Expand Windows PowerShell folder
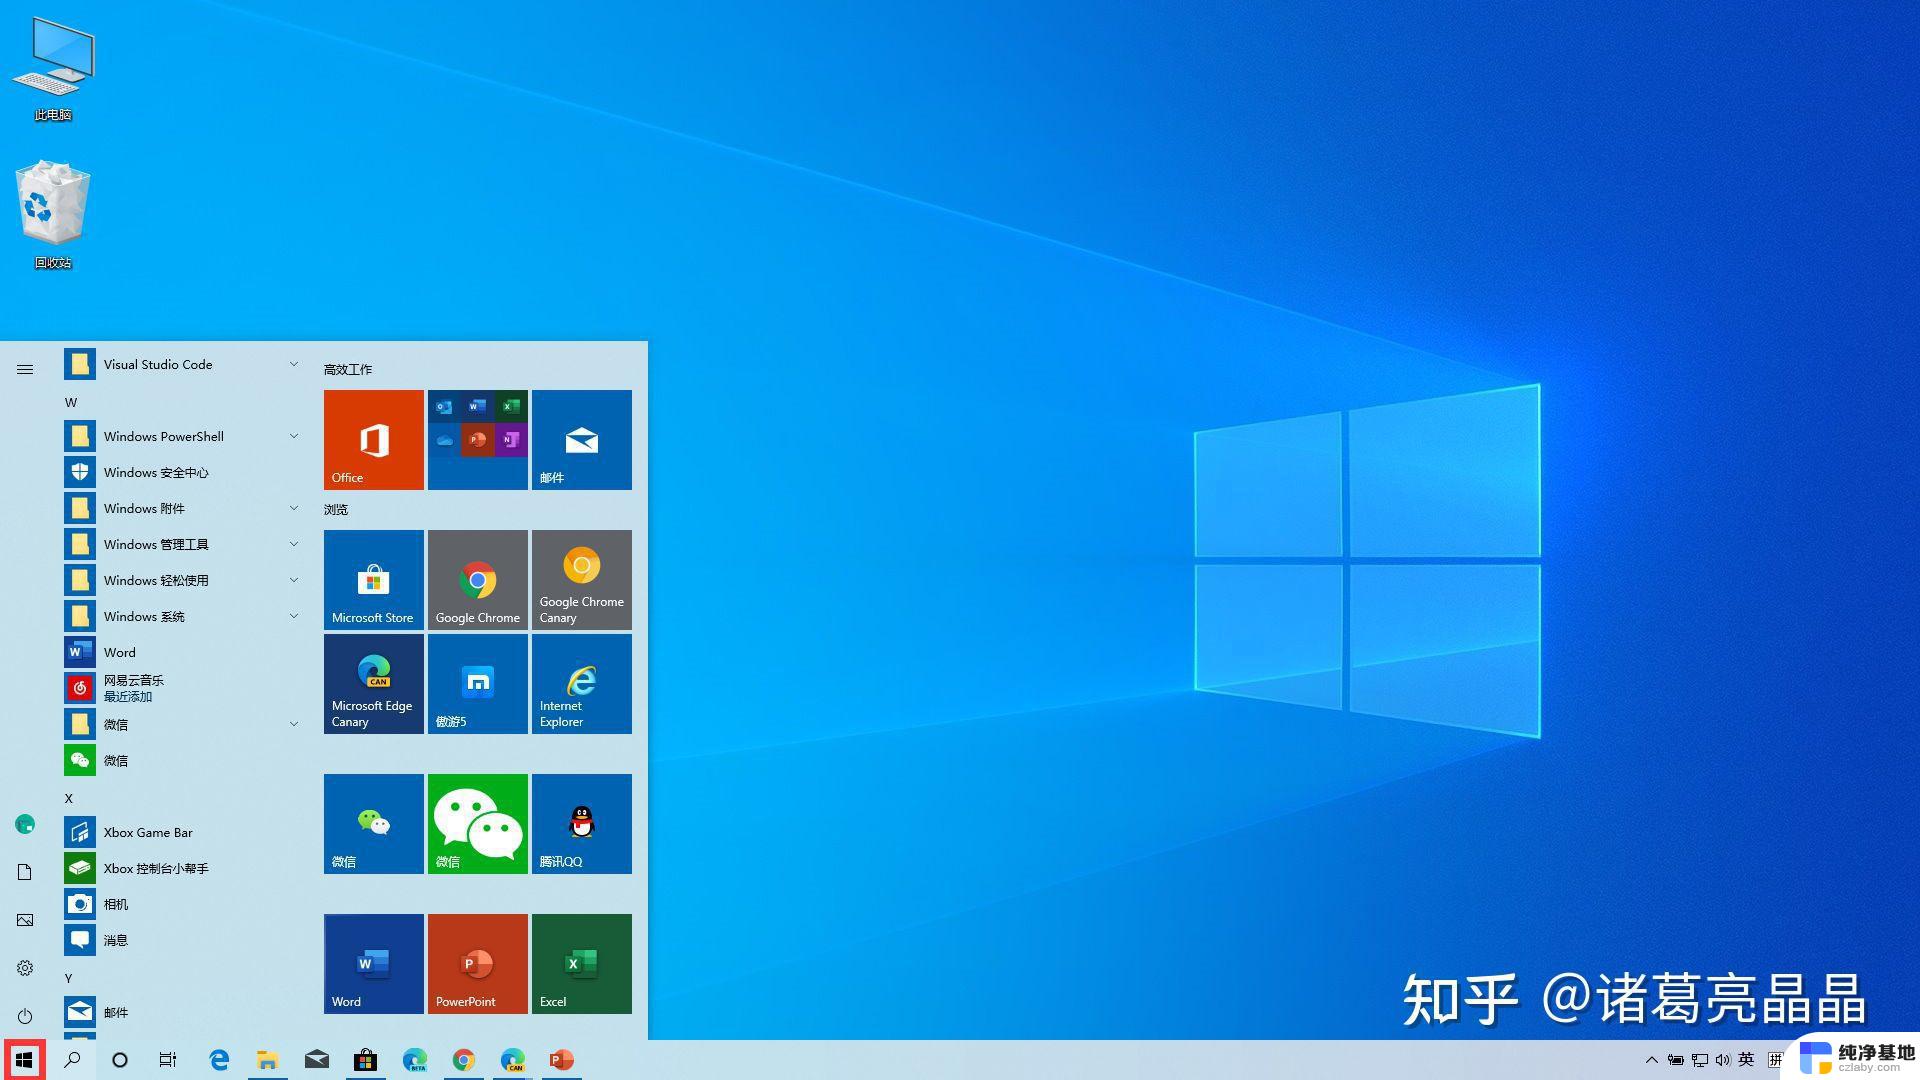This screenshot has width=1920, height=1080. (294, 435)
